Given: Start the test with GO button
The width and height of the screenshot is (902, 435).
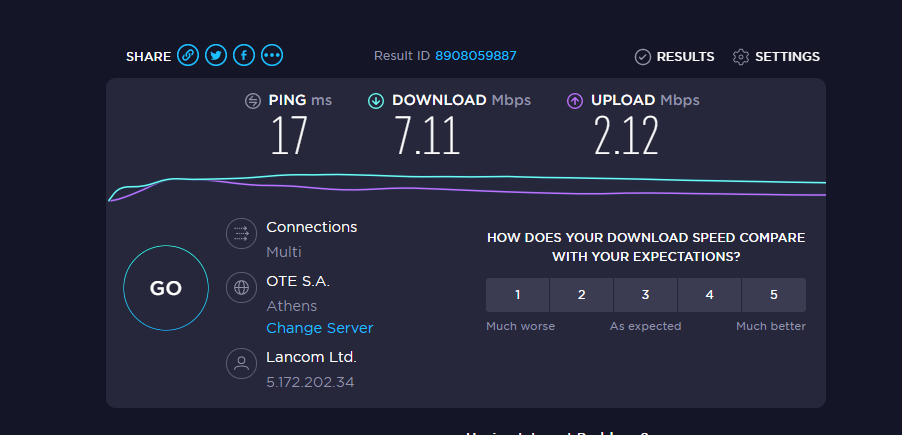Looking at the screenshot, I should pyautogui.click(x=166, y=288).
